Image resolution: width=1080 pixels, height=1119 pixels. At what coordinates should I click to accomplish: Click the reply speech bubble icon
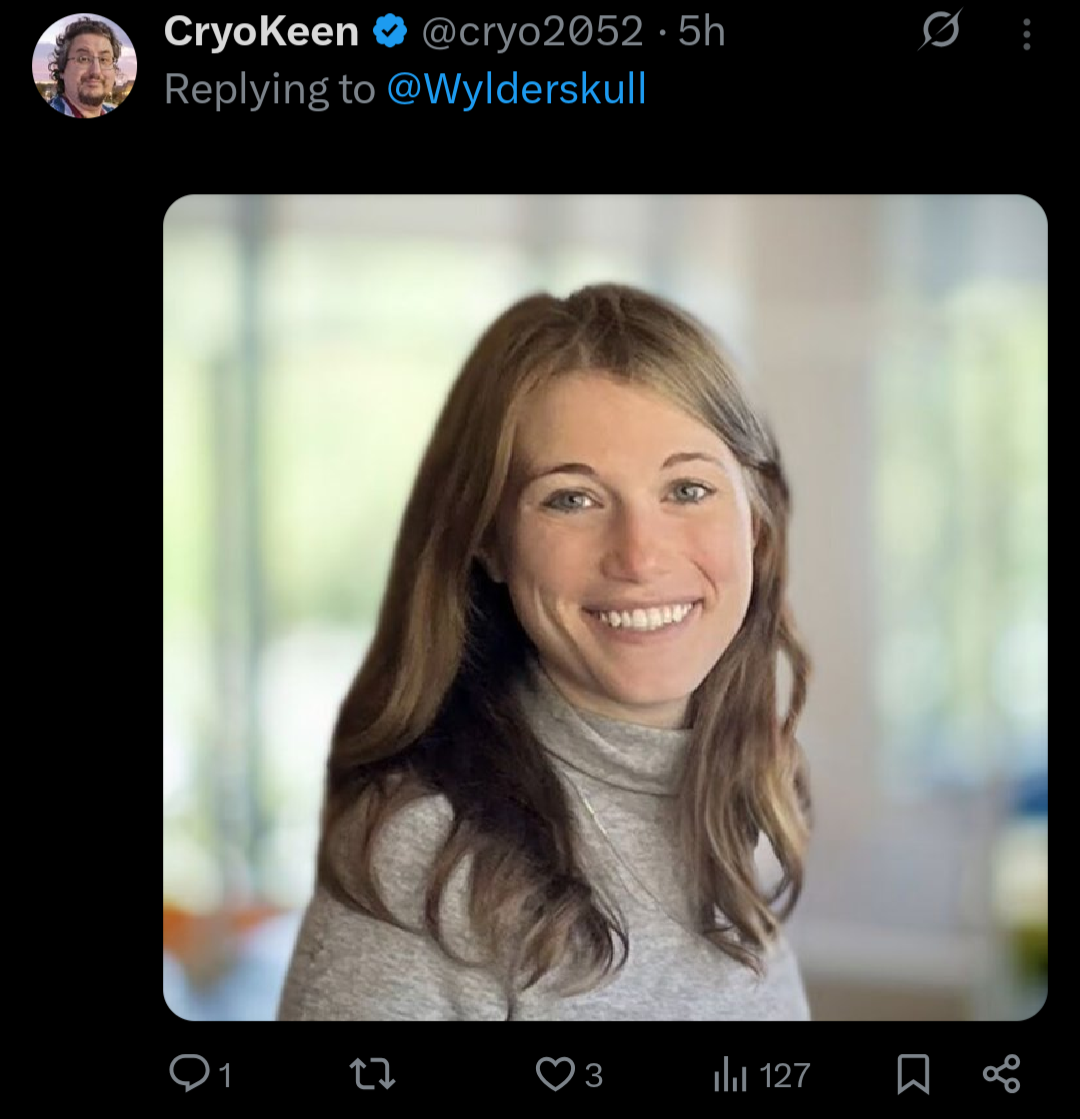point(188,1074)
